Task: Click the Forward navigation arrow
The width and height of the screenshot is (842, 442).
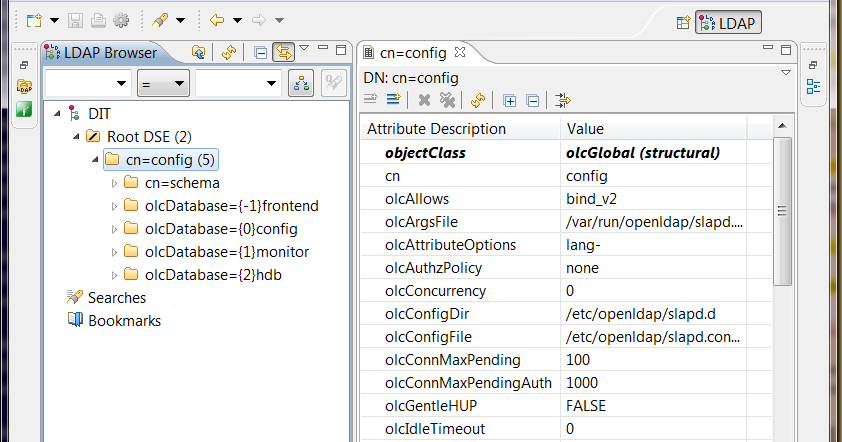Action: pos(259,21)
